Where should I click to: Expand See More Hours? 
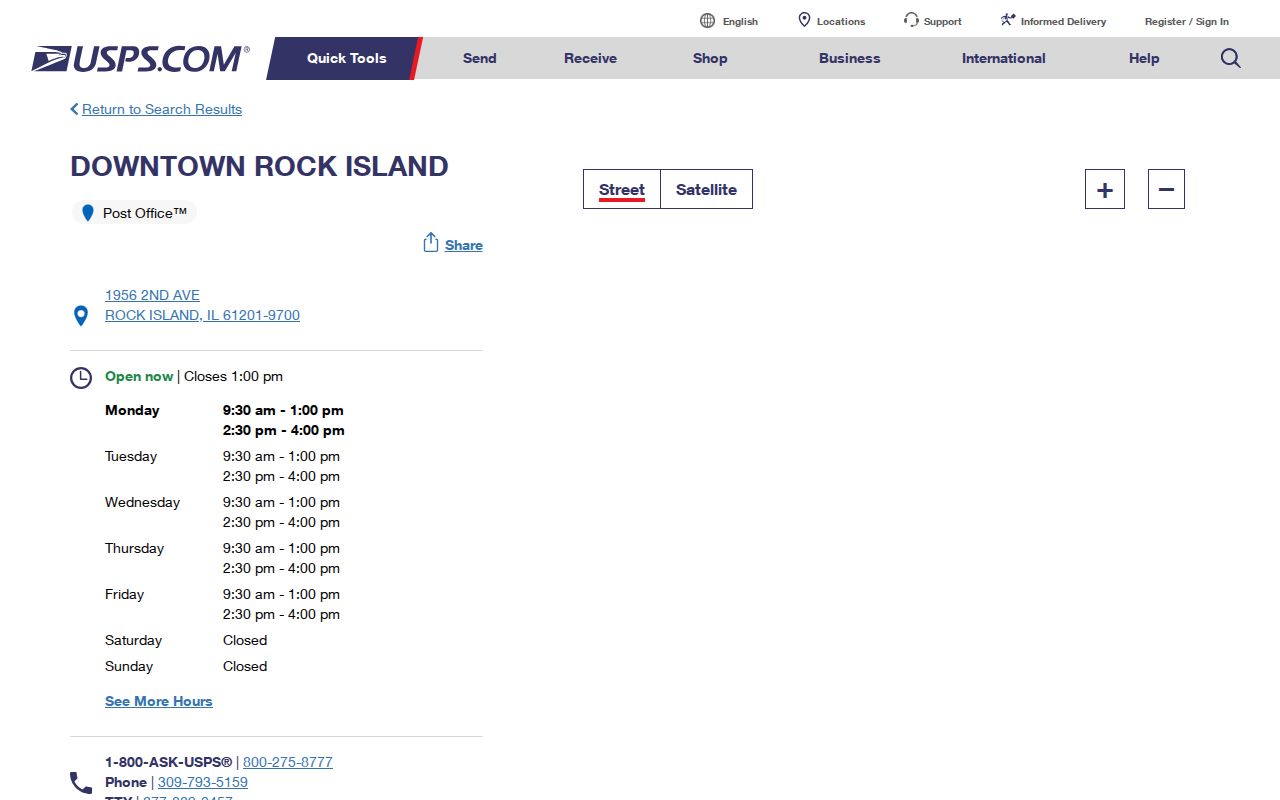point(159,701)
